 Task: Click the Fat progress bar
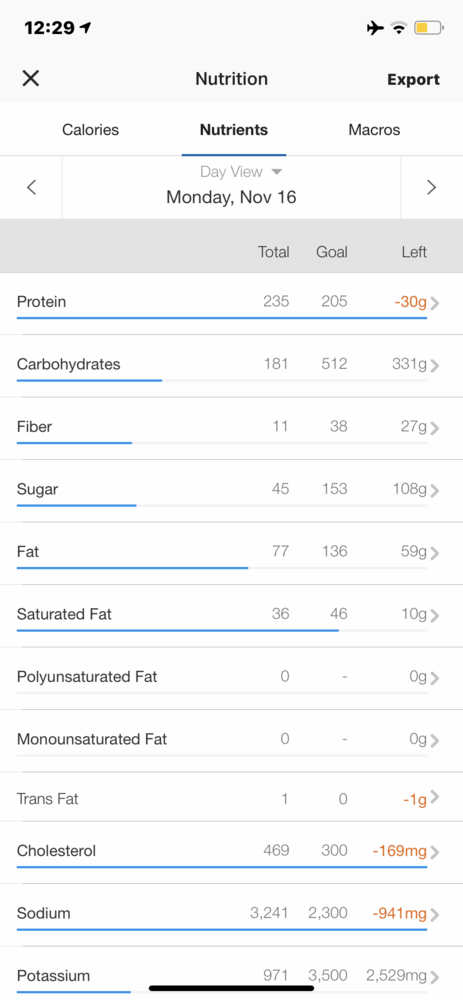tap(222, 568)
